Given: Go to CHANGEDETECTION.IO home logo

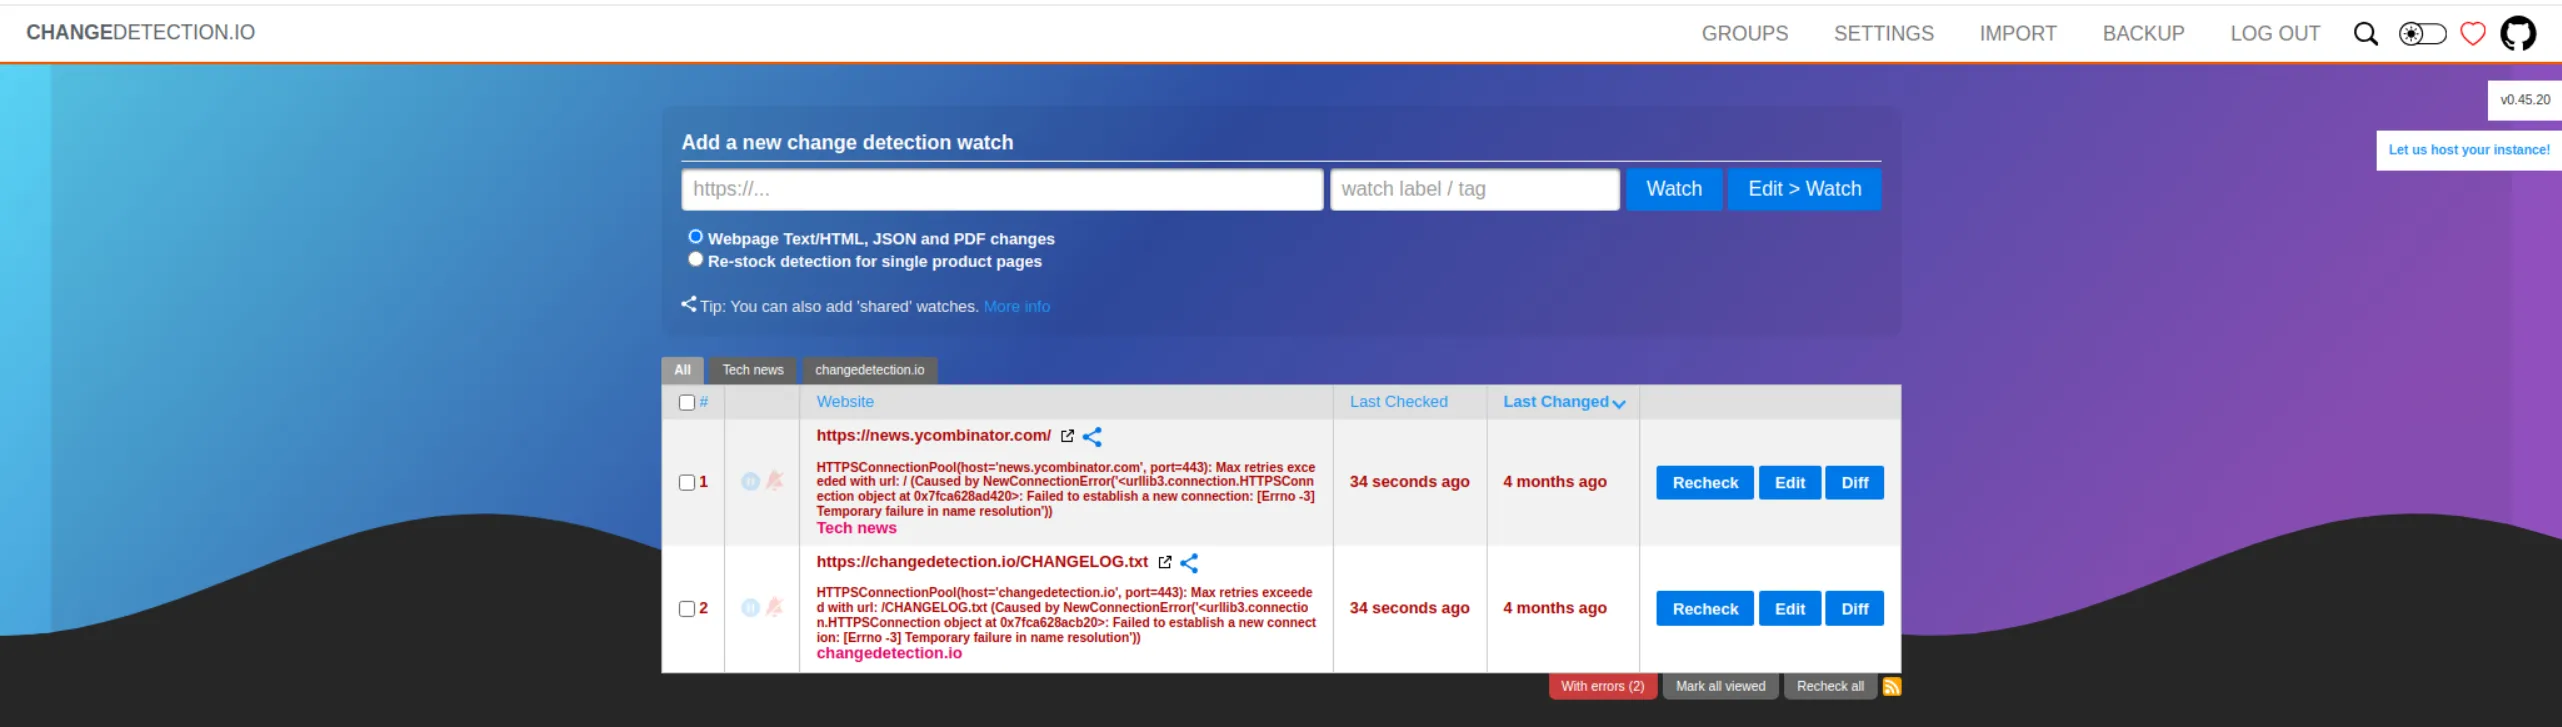Looking at the screenshot, I should (140, 32).
